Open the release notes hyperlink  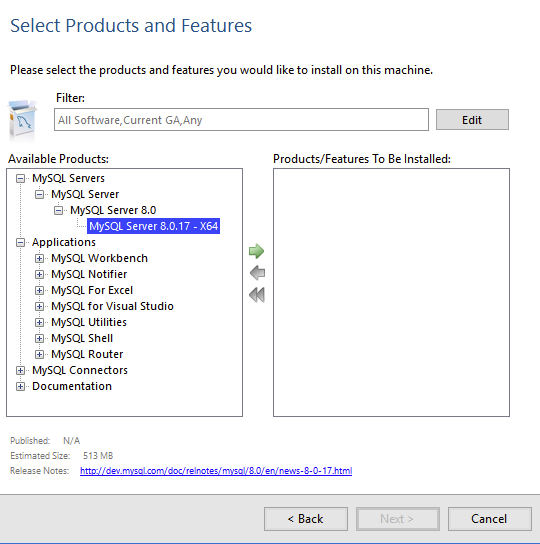click(x=216, y=471)
